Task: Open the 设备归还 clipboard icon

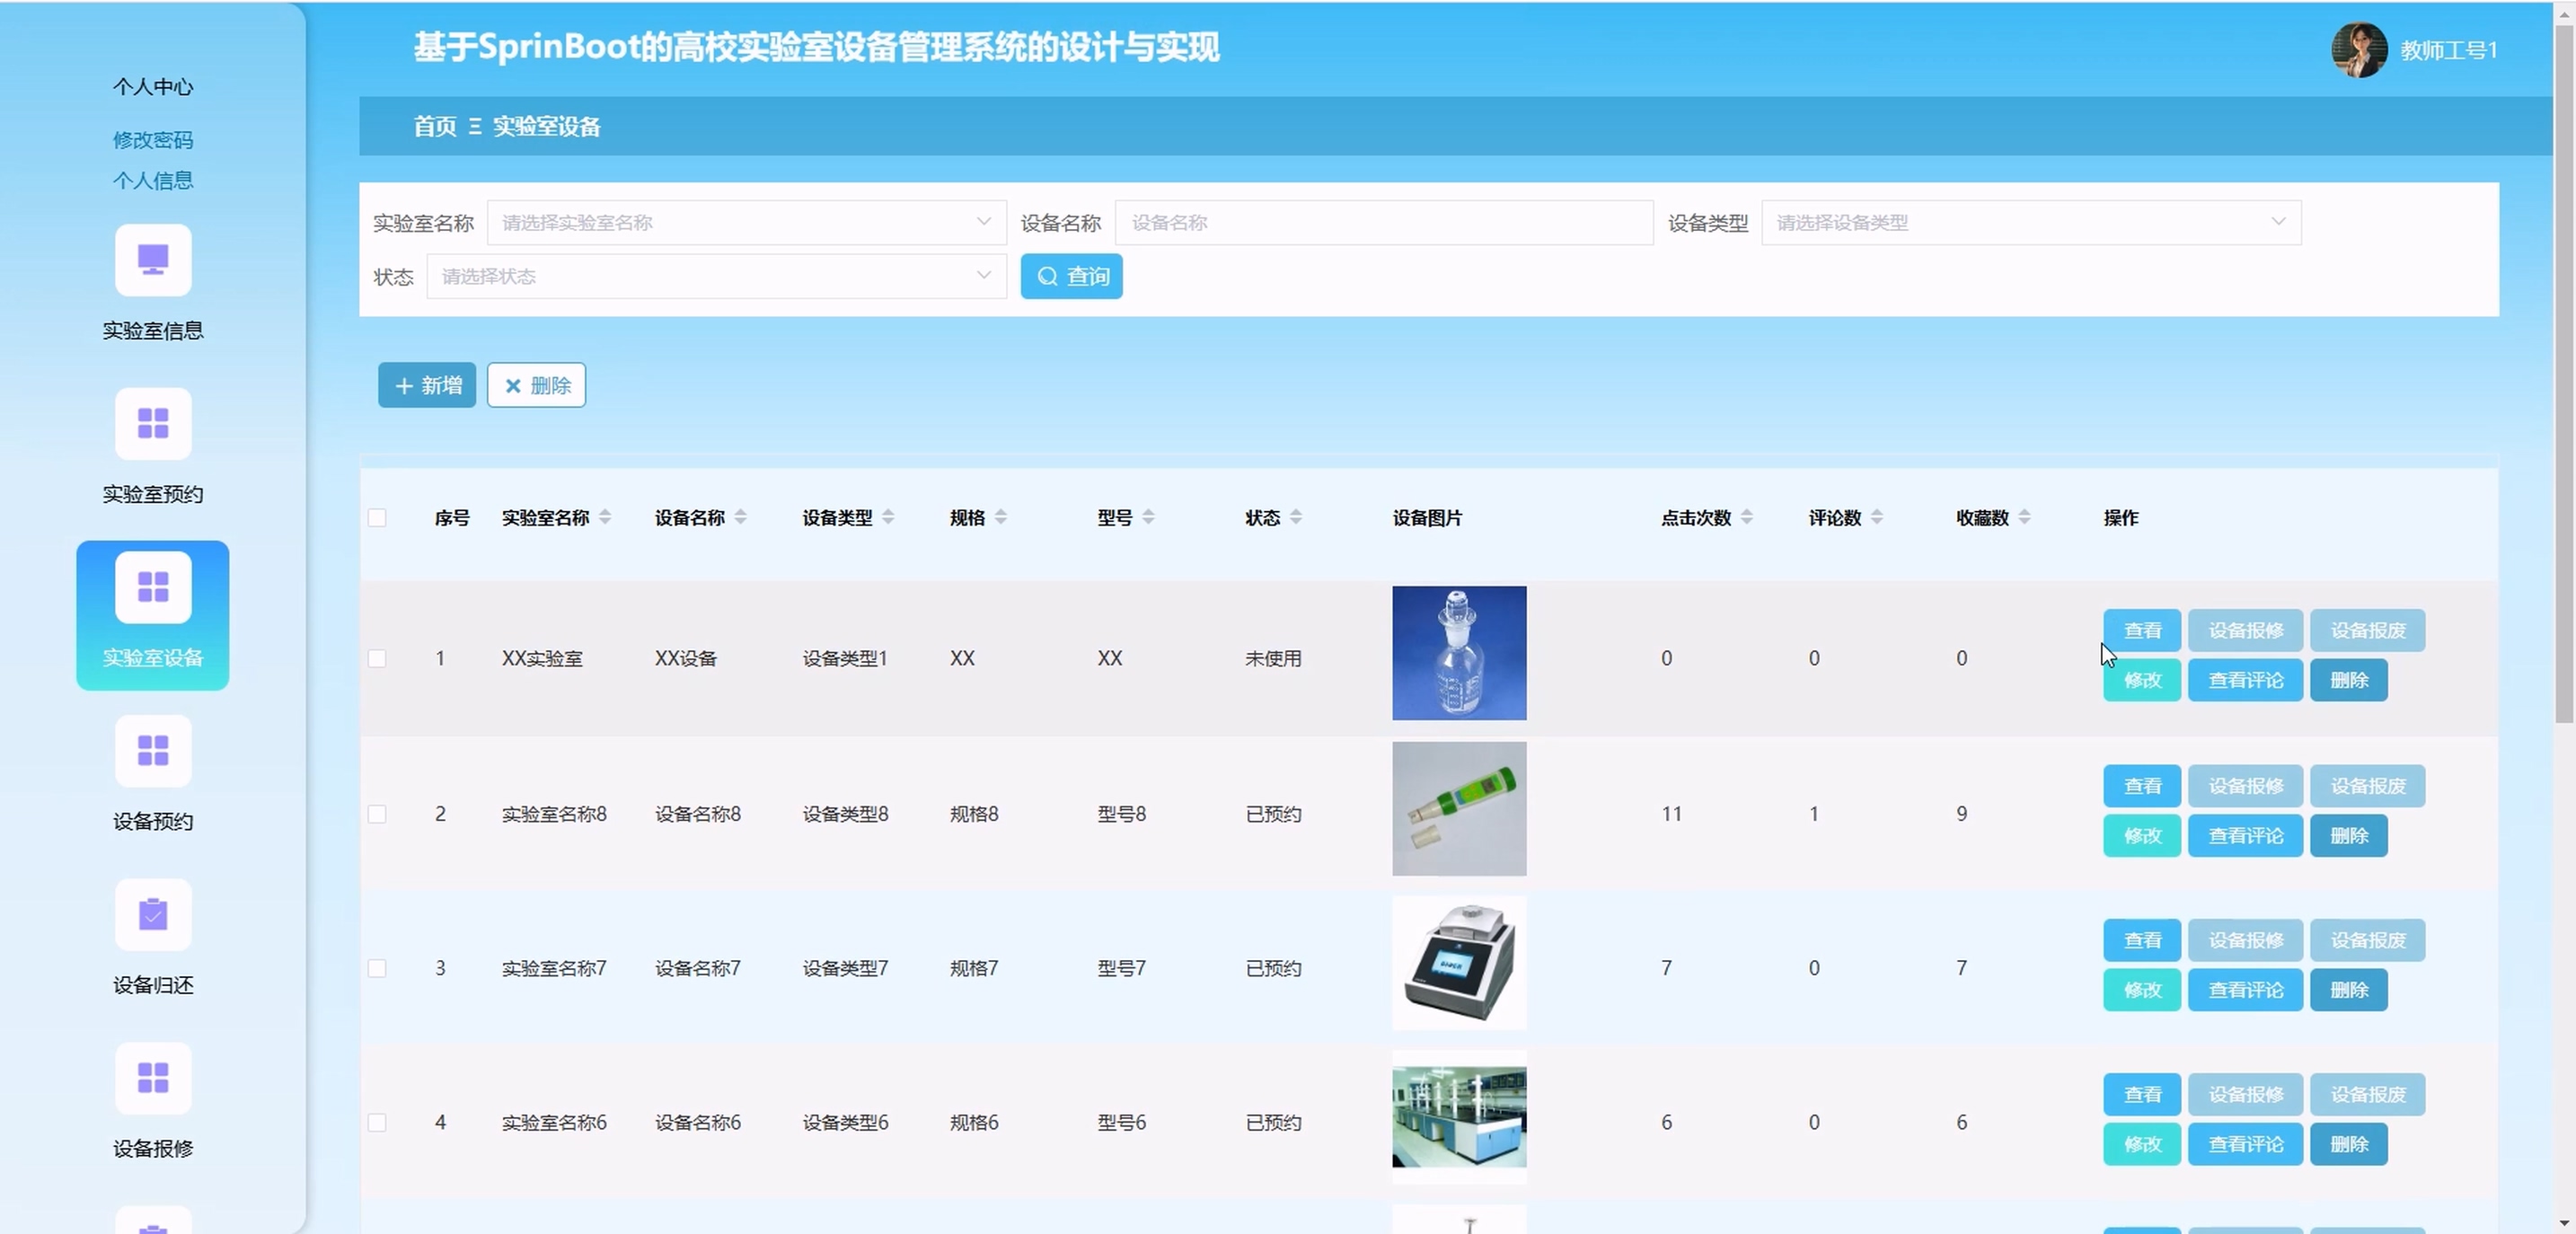Action: pos(152,915)
